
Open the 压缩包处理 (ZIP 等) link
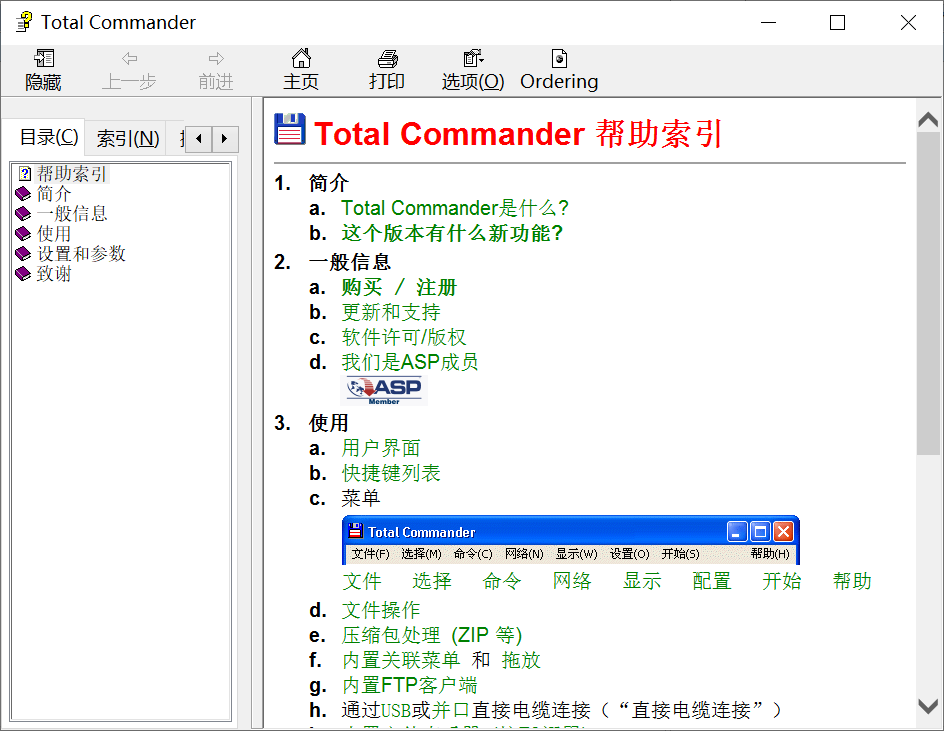tap(432, 635)
